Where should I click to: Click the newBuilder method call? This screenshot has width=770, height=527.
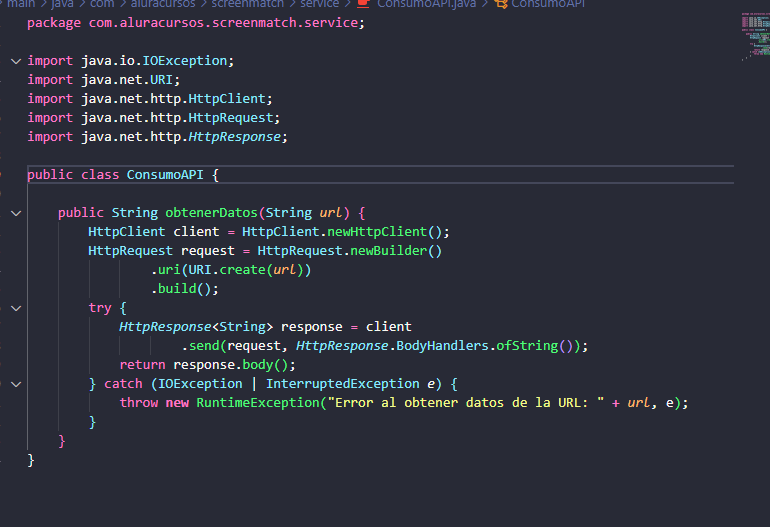coord(388,251)
